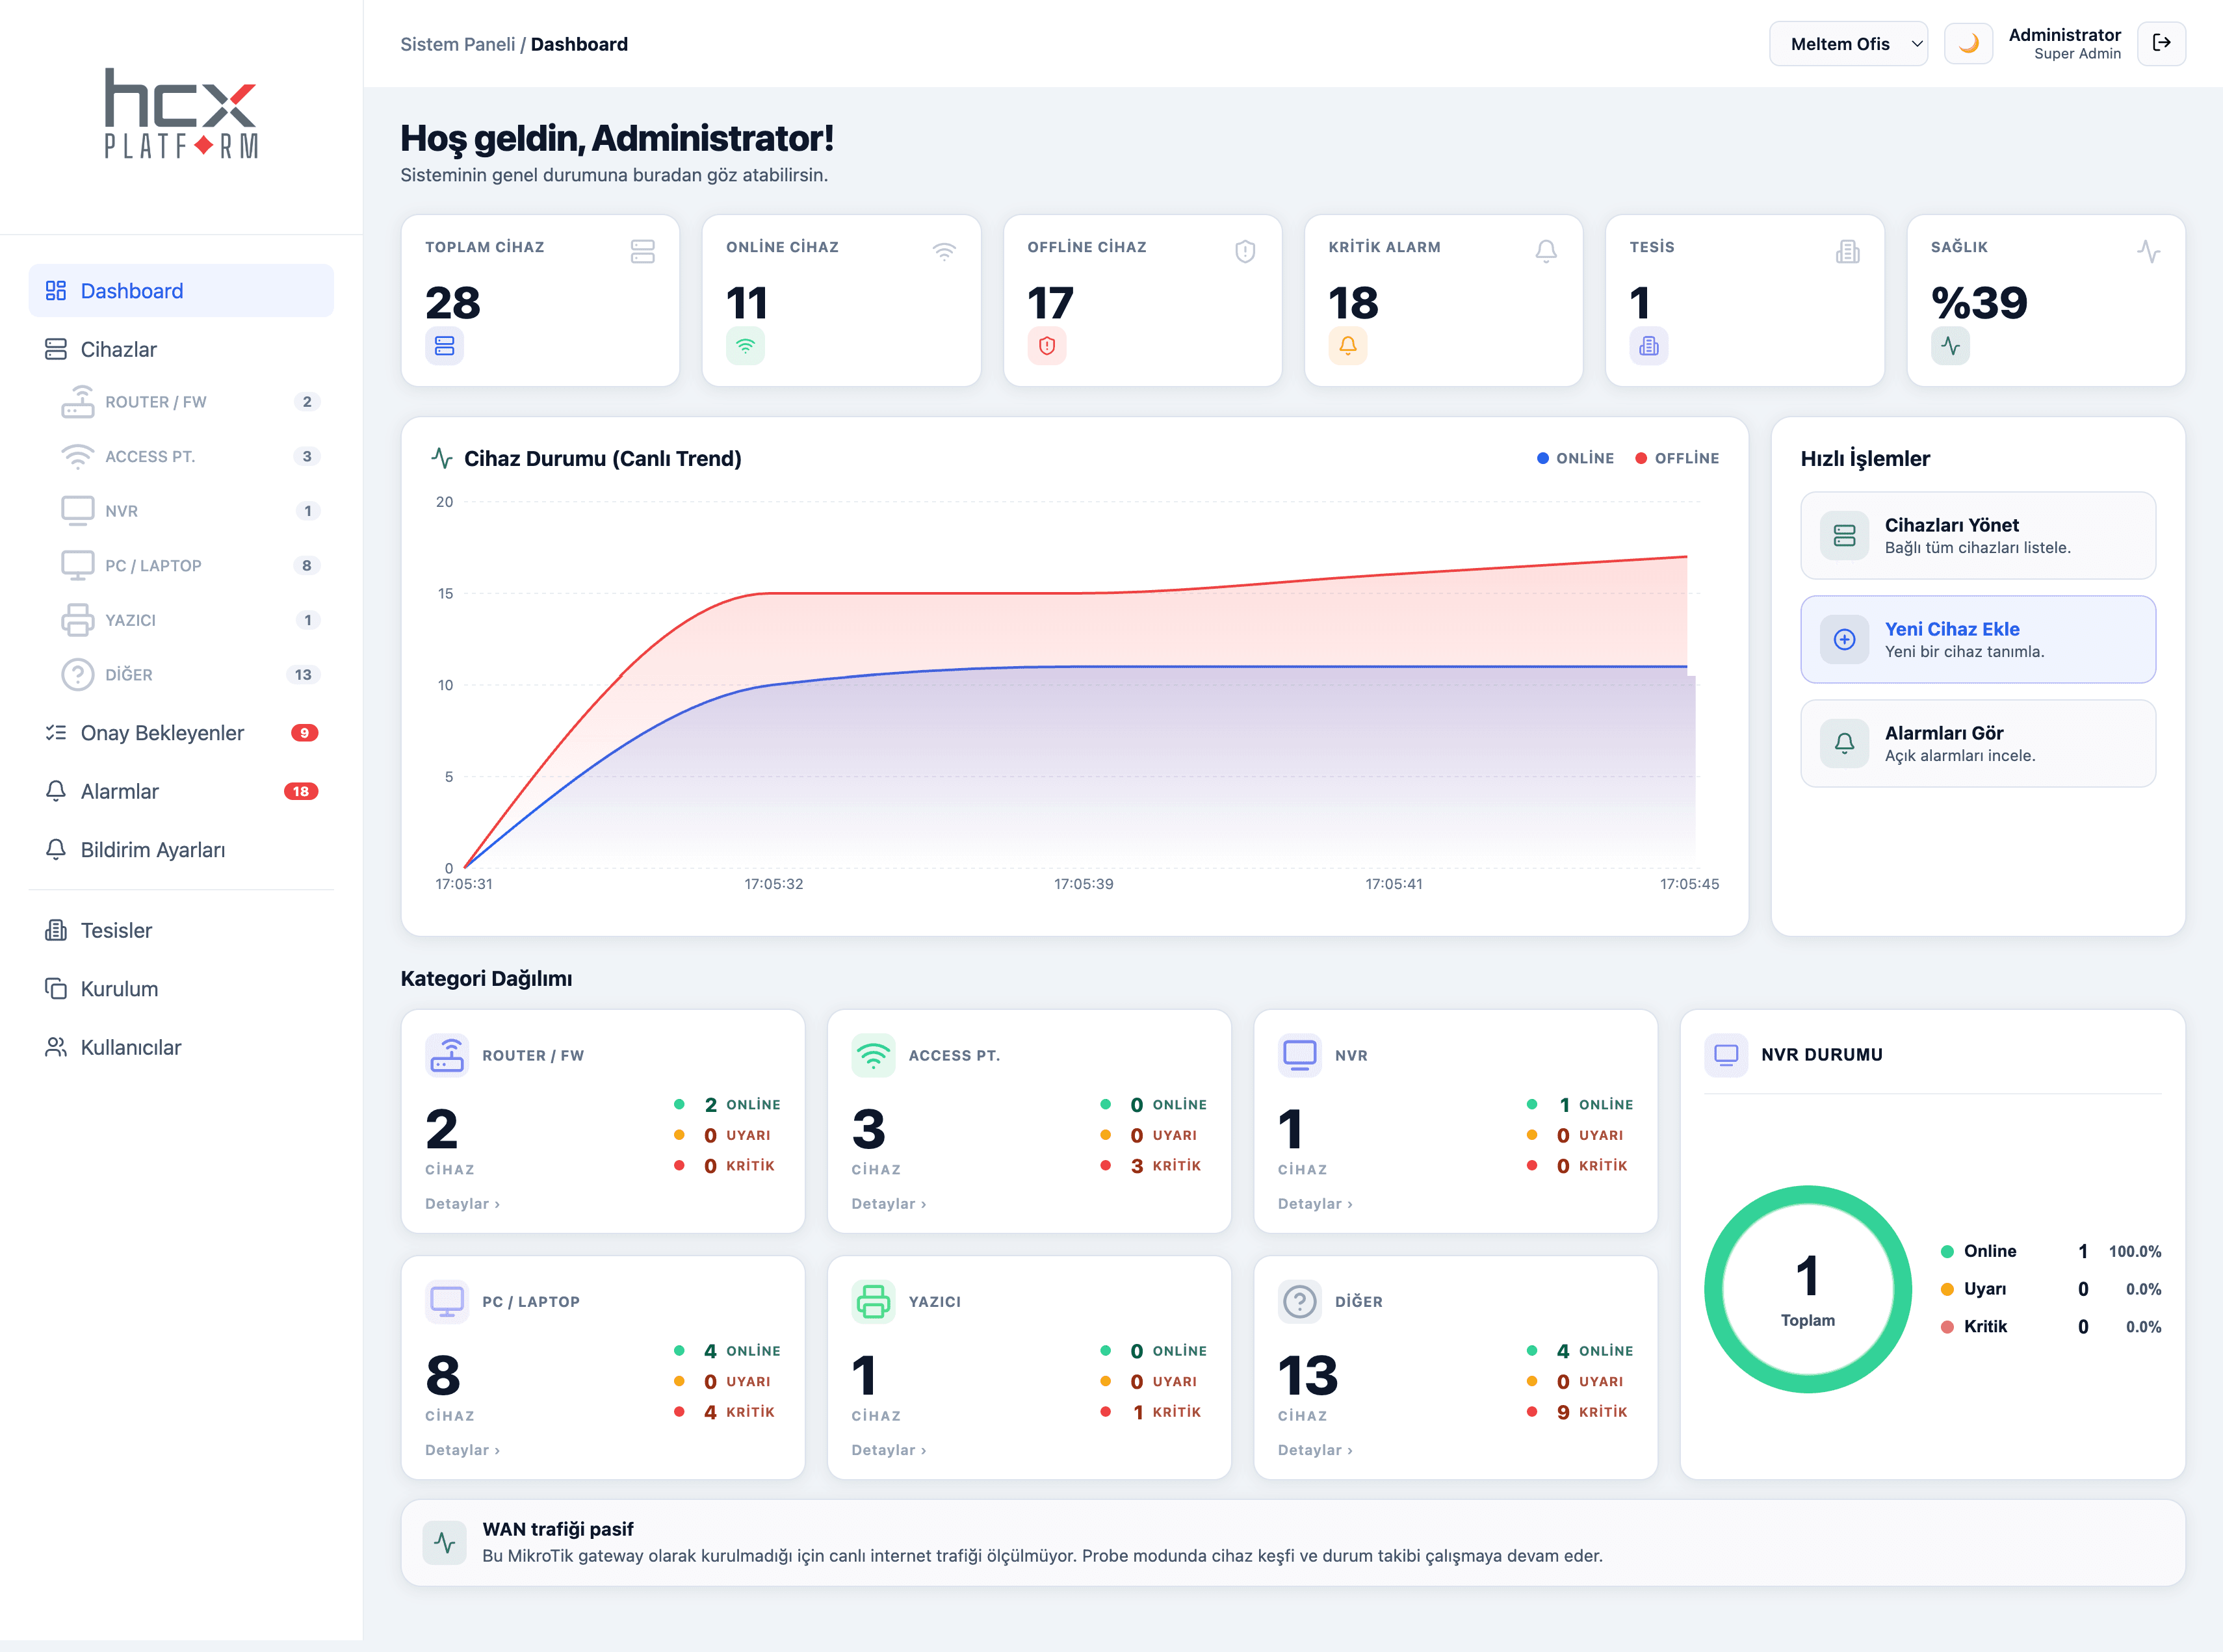
Task: Click the monitor icon on PC / LAPTOP card
Action: coord(447,1302)
